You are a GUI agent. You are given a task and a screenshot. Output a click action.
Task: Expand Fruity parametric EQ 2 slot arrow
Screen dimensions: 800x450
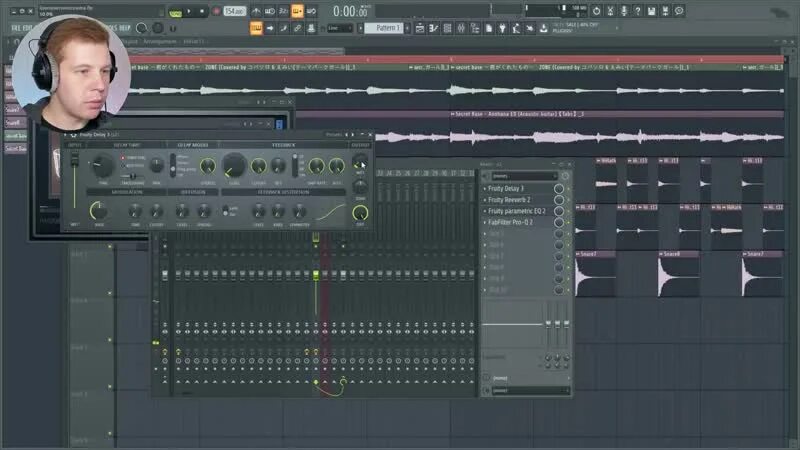pos(485,211)
